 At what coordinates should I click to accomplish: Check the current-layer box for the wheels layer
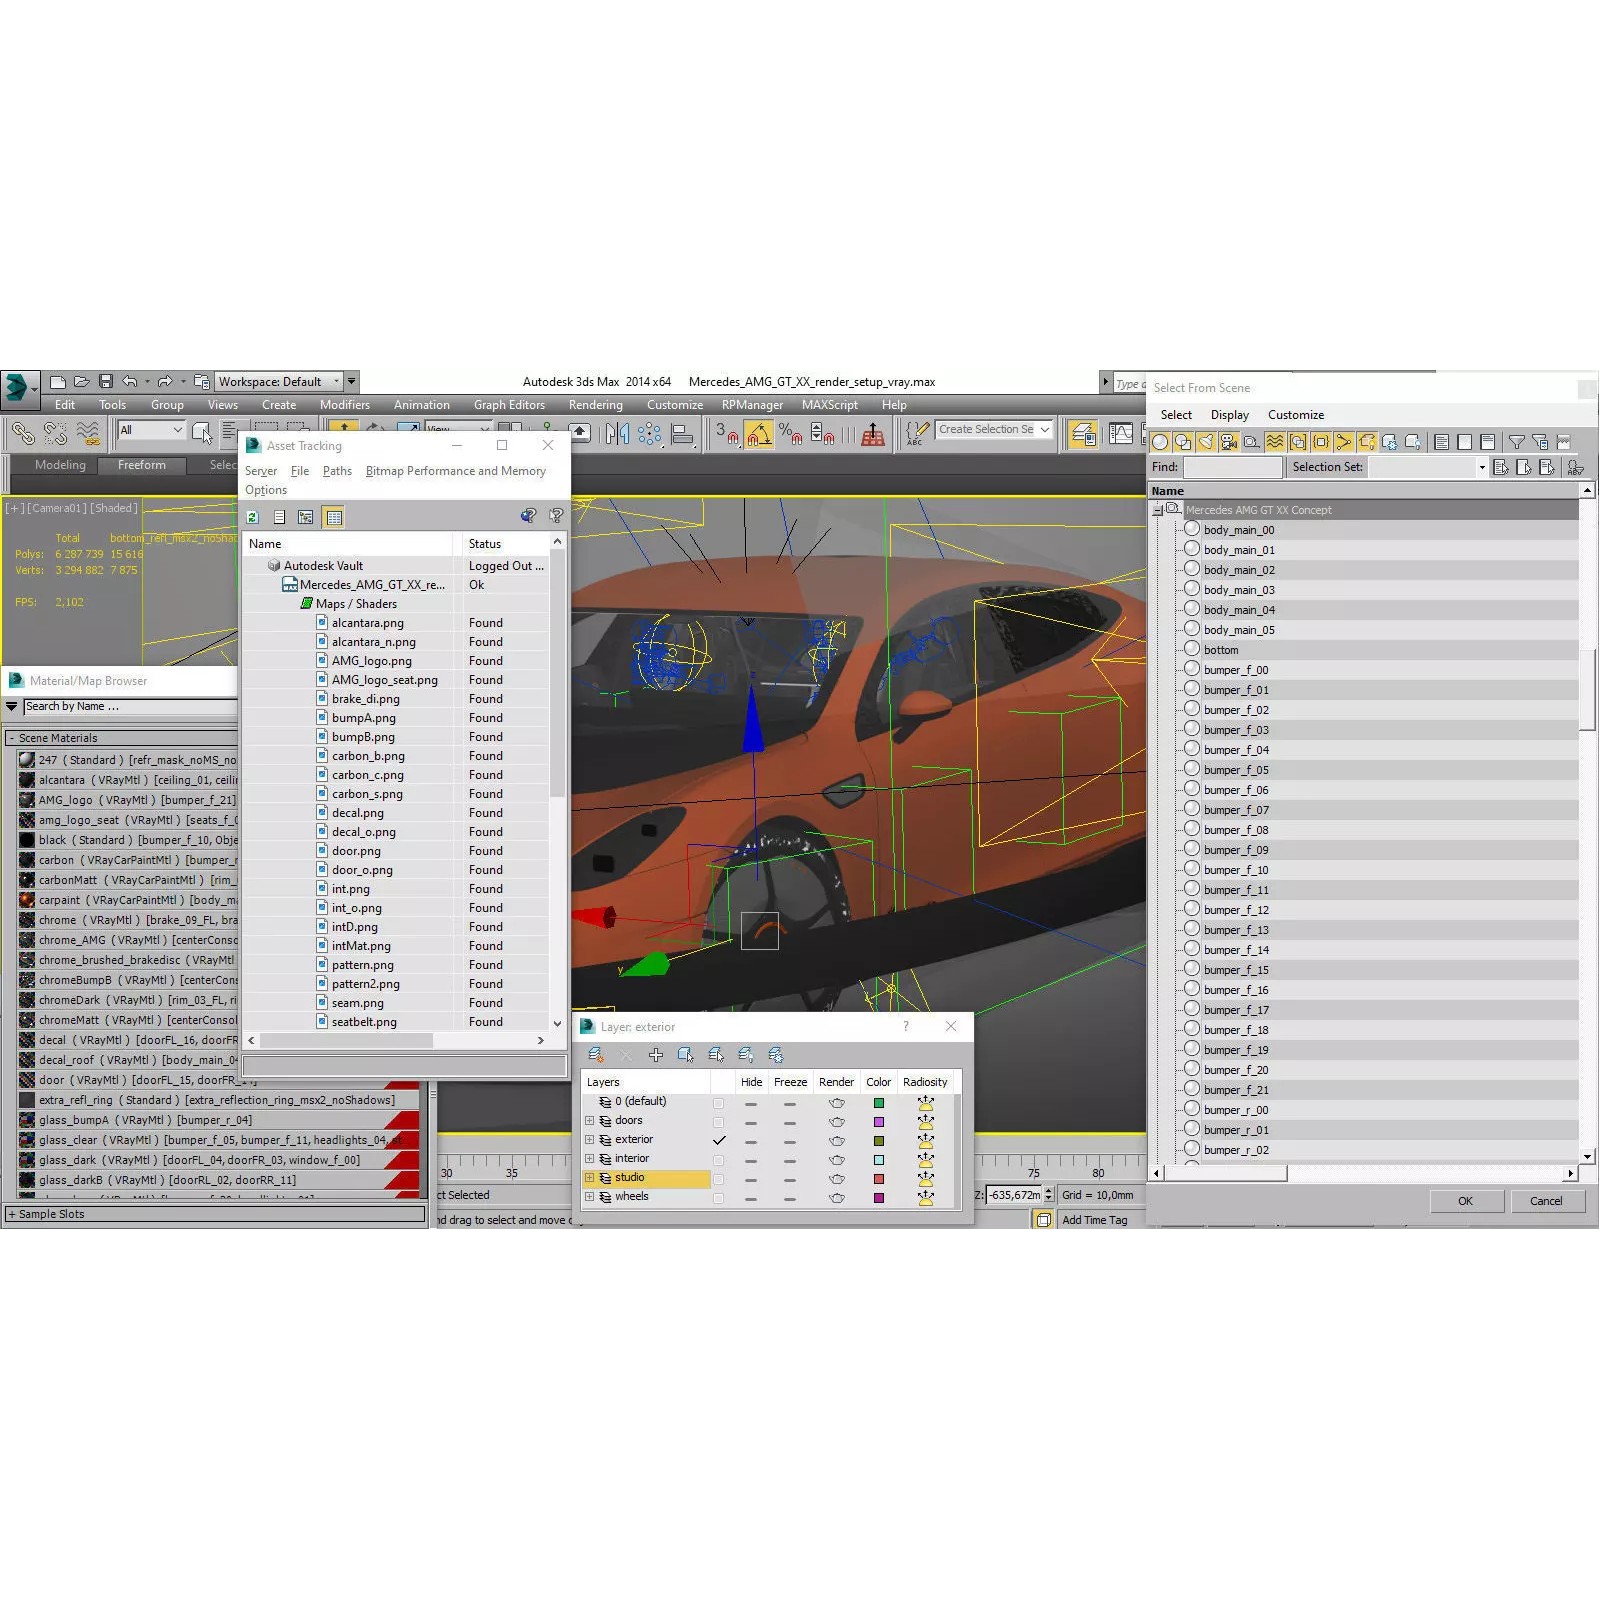coord(718,1197)
